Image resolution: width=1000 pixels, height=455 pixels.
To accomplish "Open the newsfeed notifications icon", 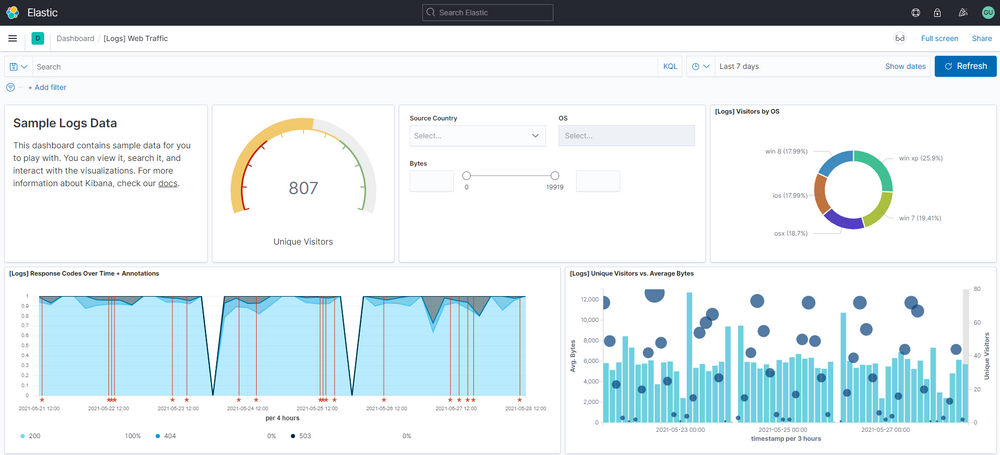I will point(962,13).
